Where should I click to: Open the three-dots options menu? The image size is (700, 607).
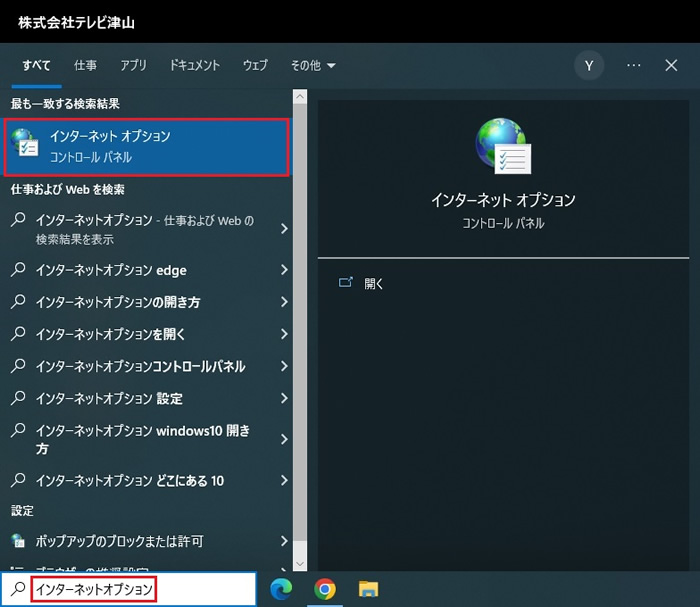633,66
